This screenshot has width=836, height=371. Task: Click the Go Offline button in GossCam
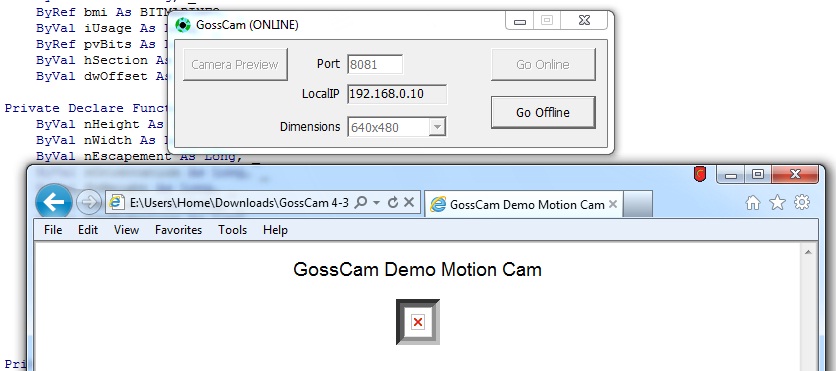[543, 112]
